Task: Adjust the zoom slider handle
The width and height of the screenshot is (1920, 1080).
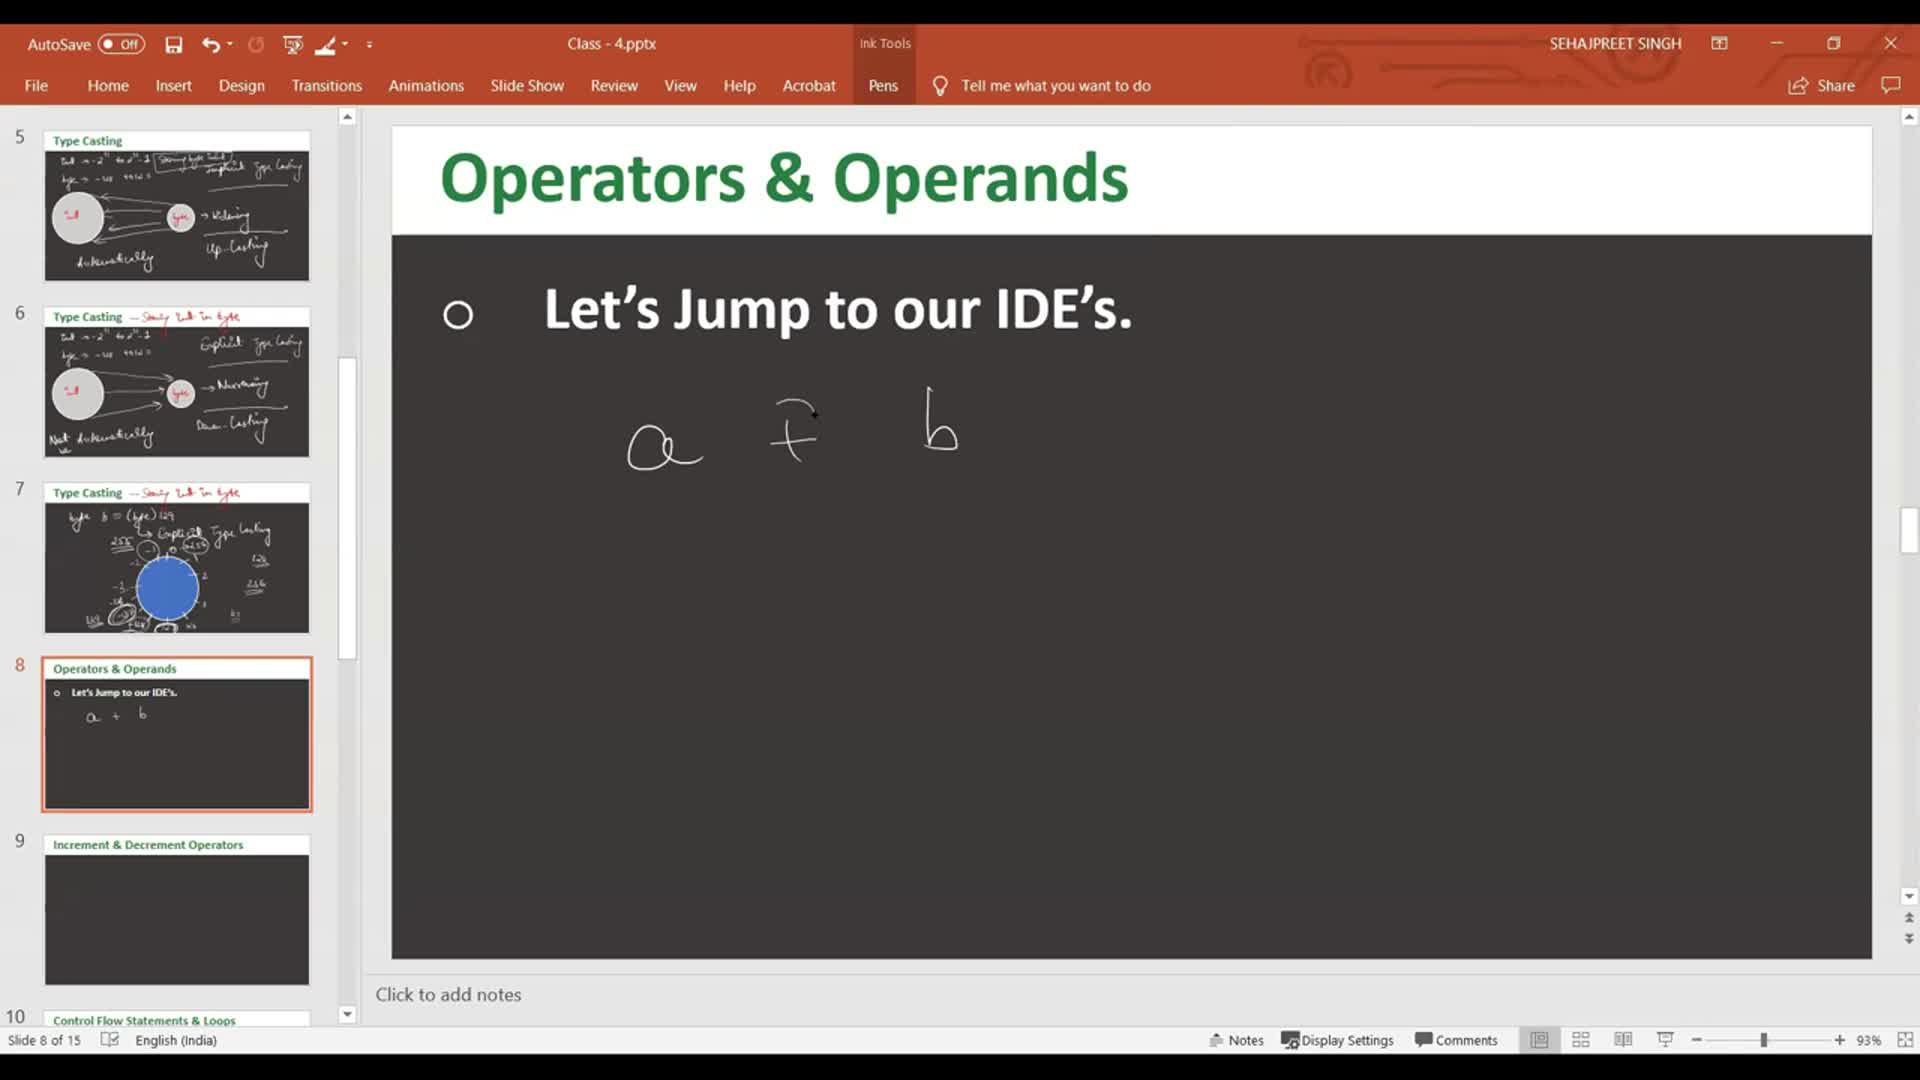Action: click(x=1764, y=1040)
